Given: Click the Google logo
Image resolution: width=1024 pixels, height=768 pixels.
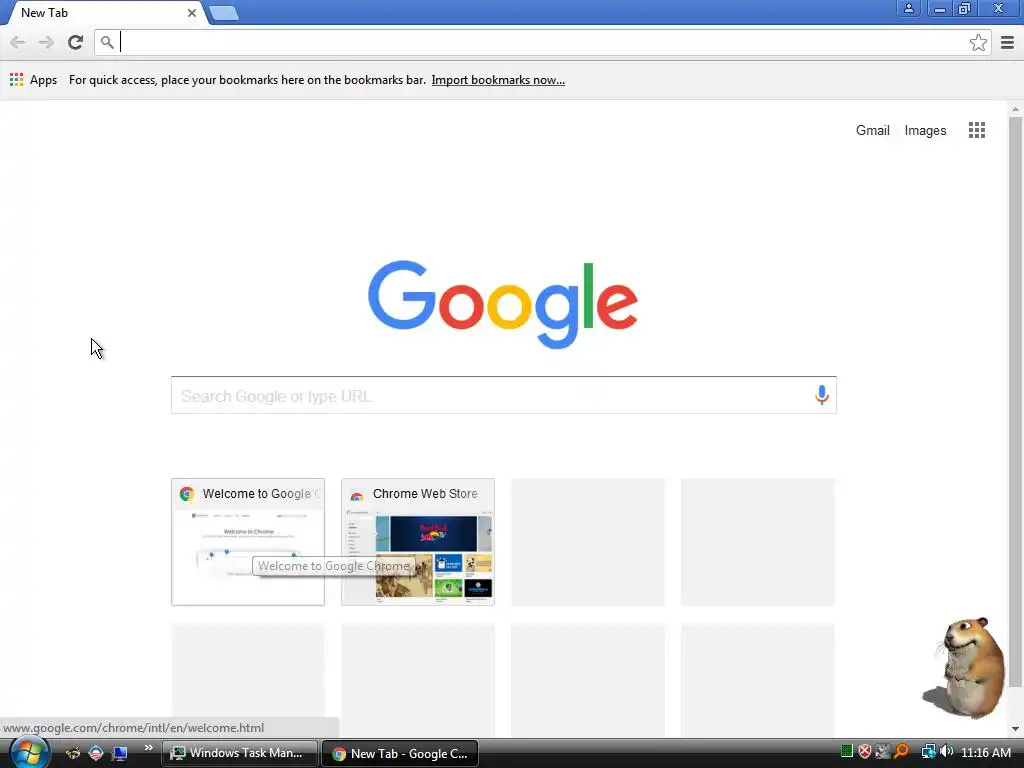Looking at the screenshot, I should [503, 304].
